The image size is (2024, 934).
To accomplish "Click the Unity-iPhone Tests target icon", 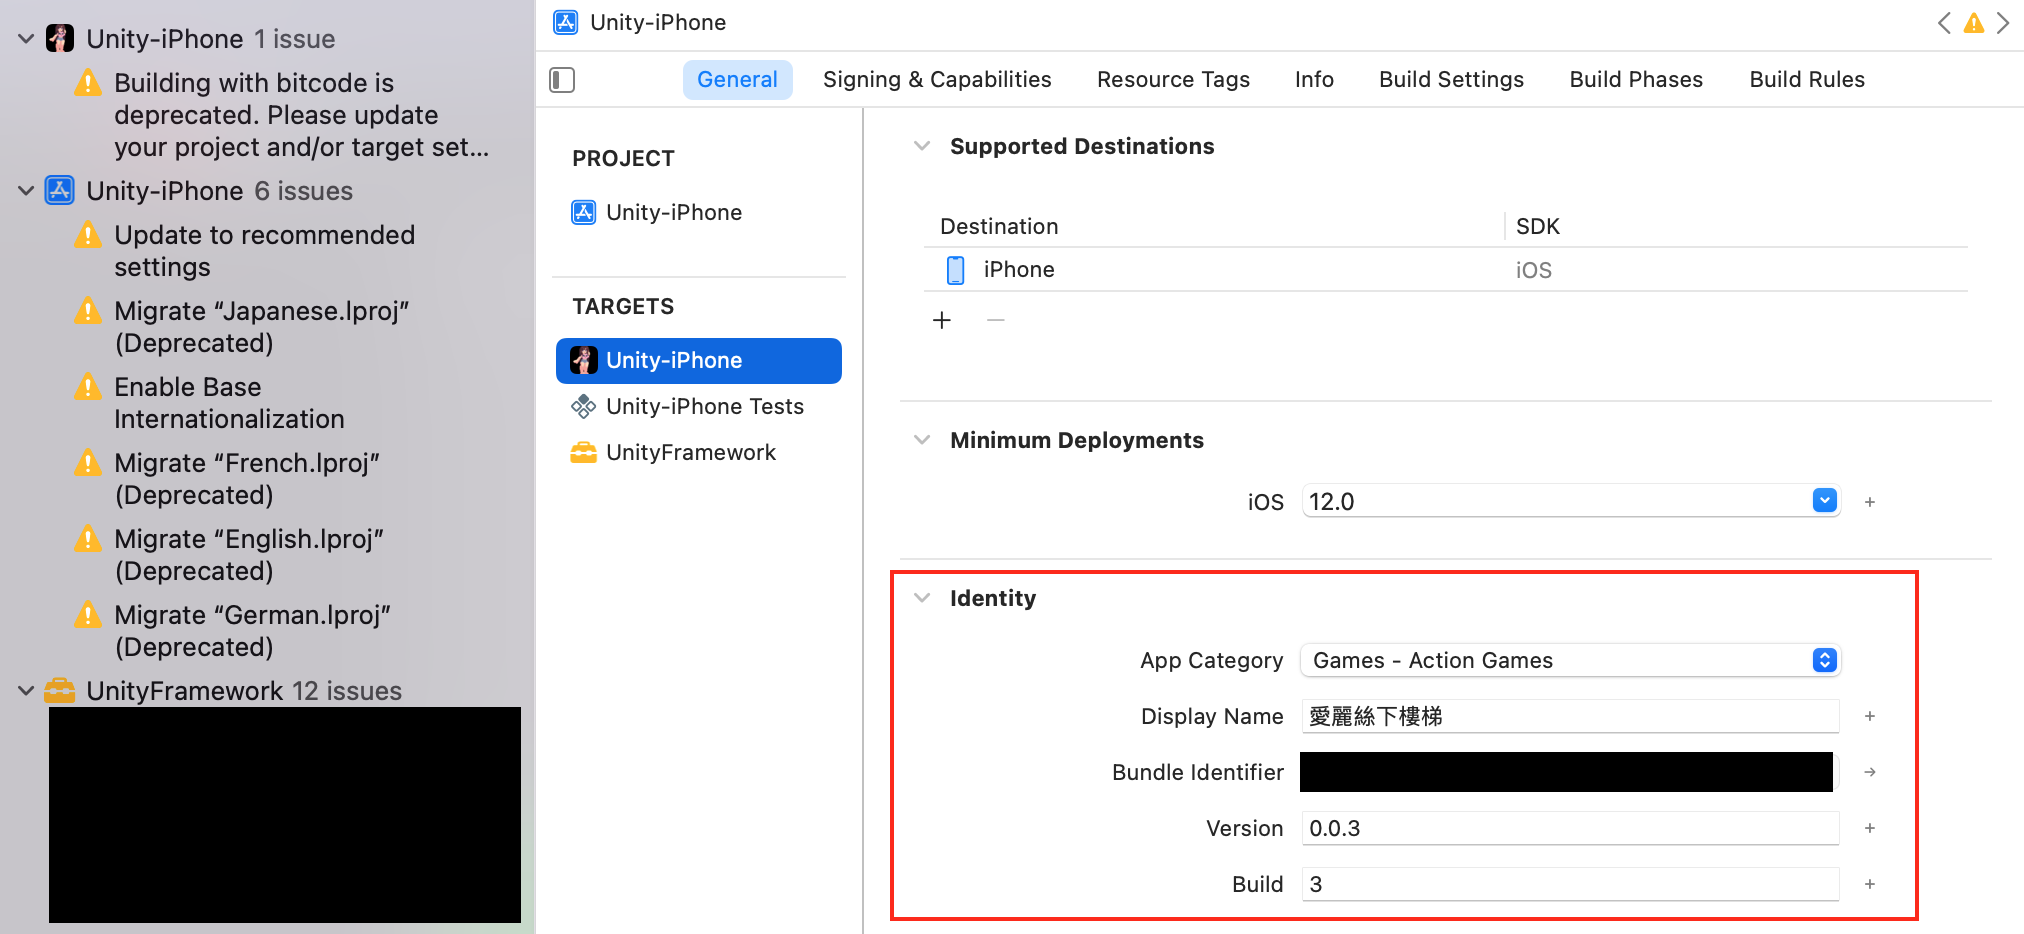I will pos(584,407).
